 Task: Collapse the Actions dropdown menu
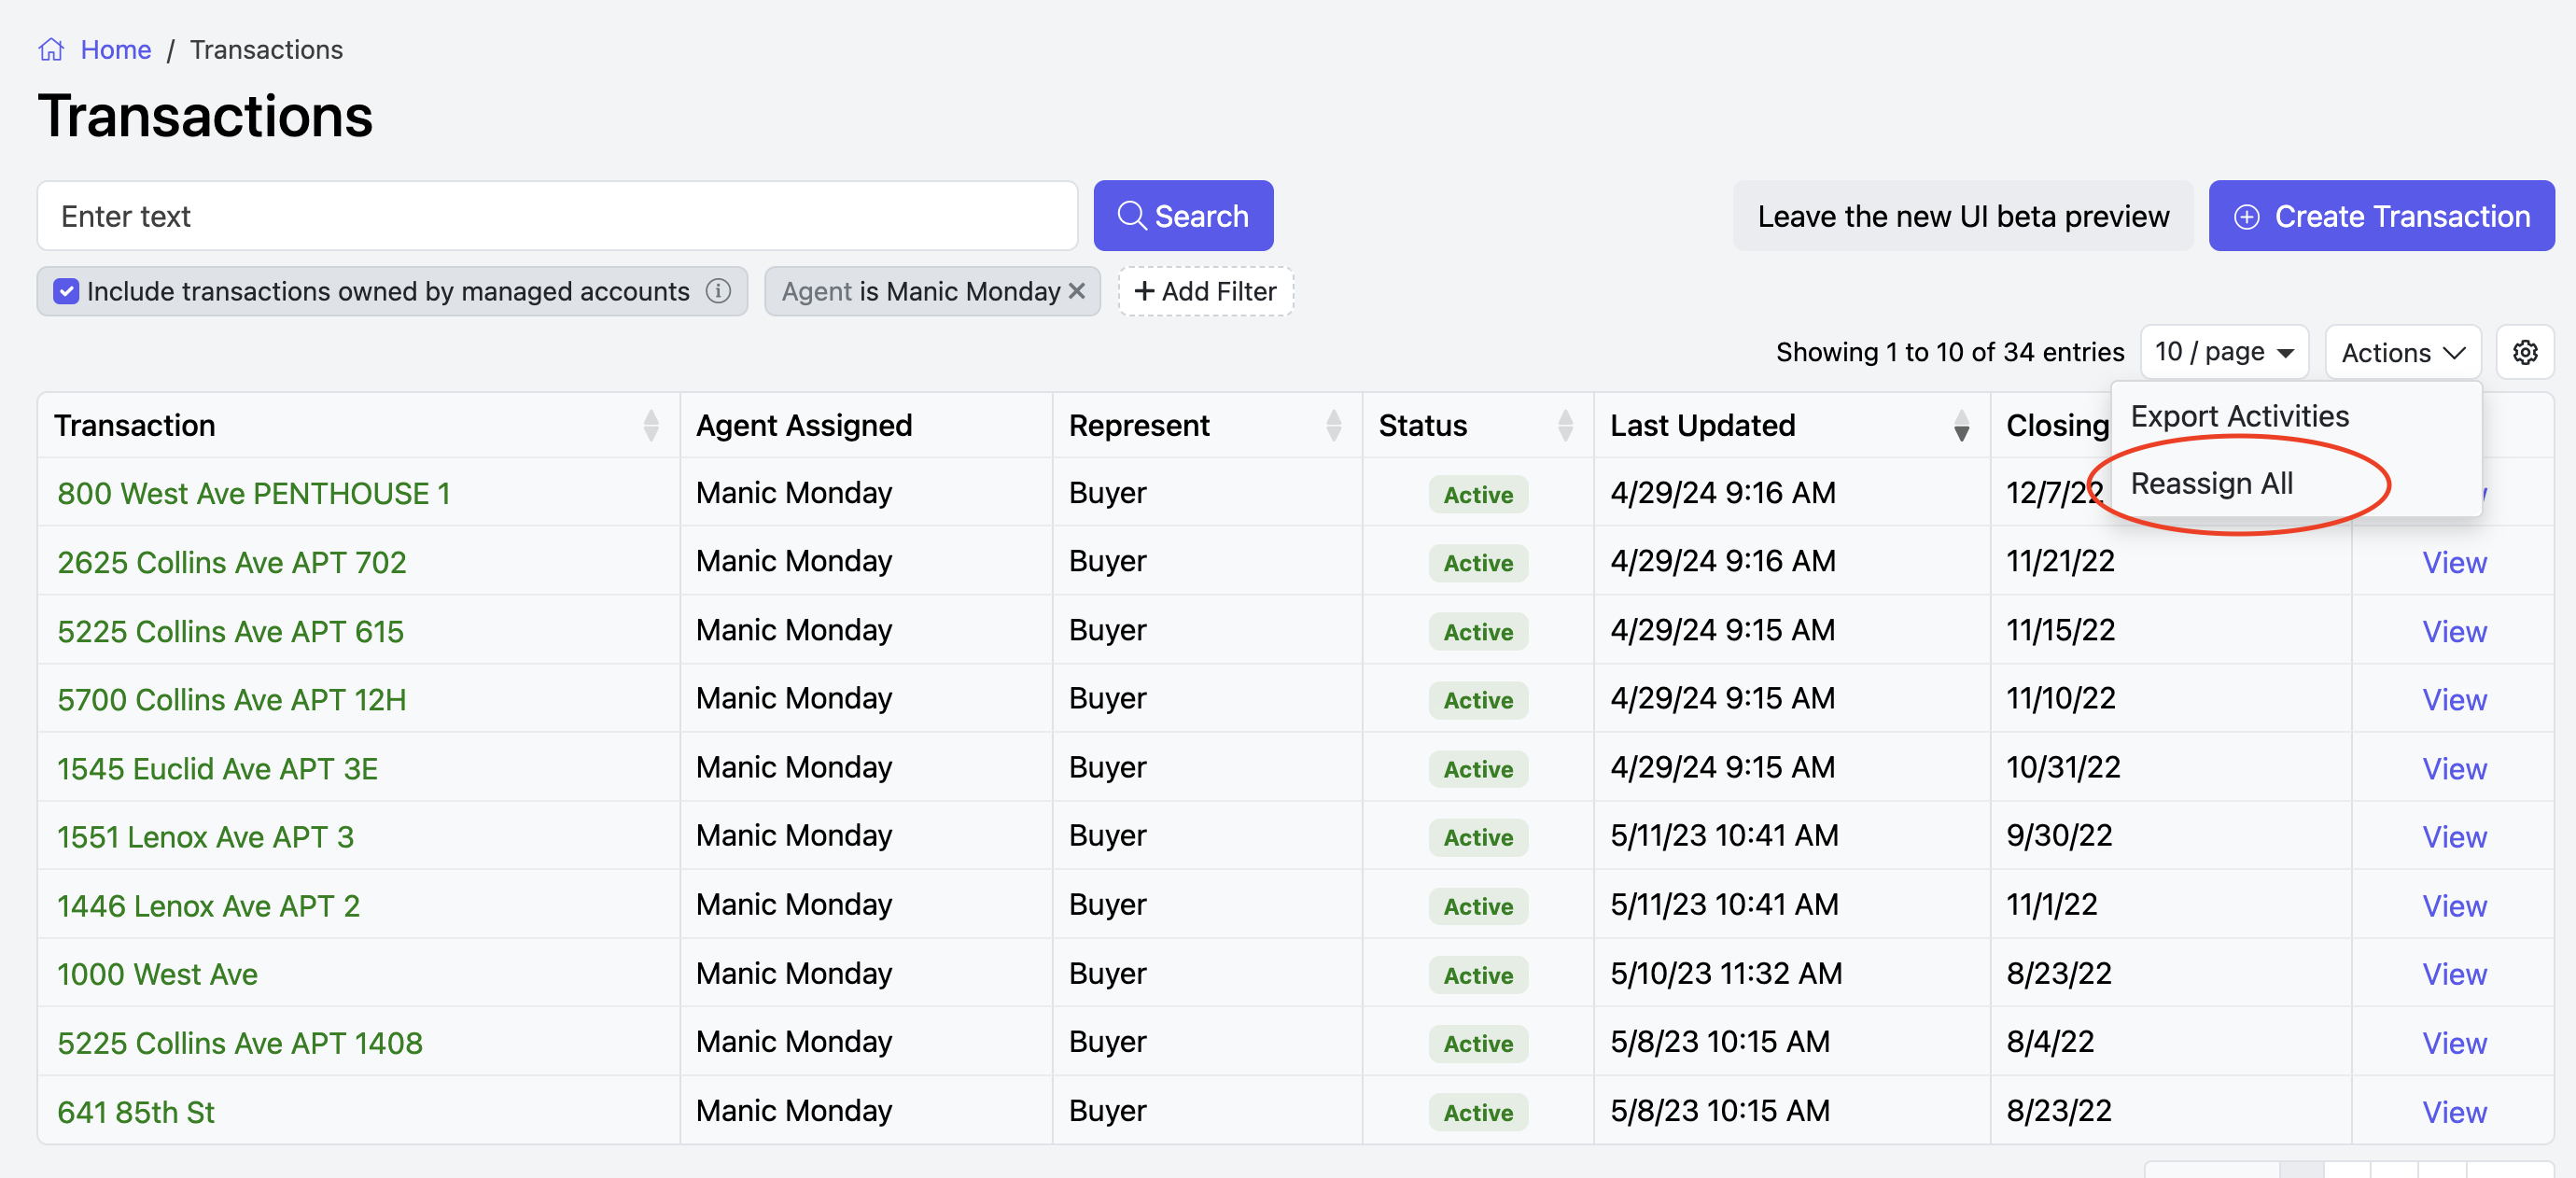(2402, 352)
